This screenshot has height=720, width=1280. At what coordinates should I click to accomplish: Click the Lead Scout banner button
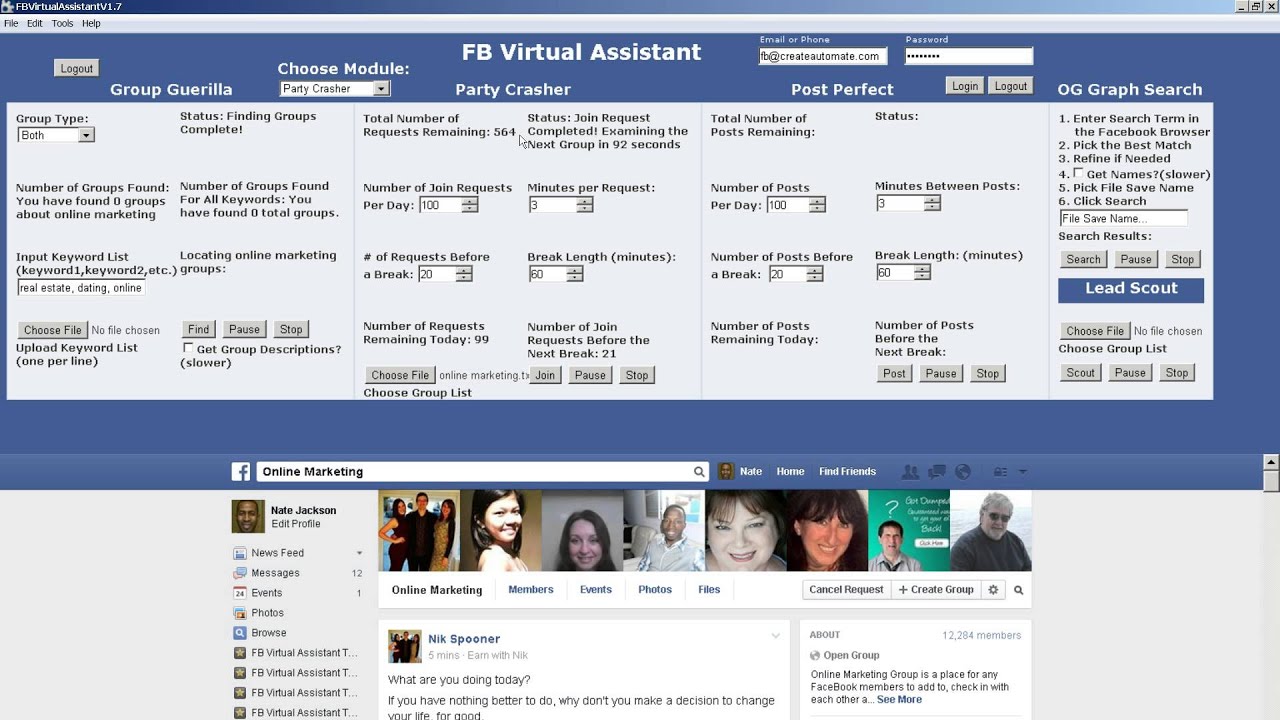pos(1131,289)
